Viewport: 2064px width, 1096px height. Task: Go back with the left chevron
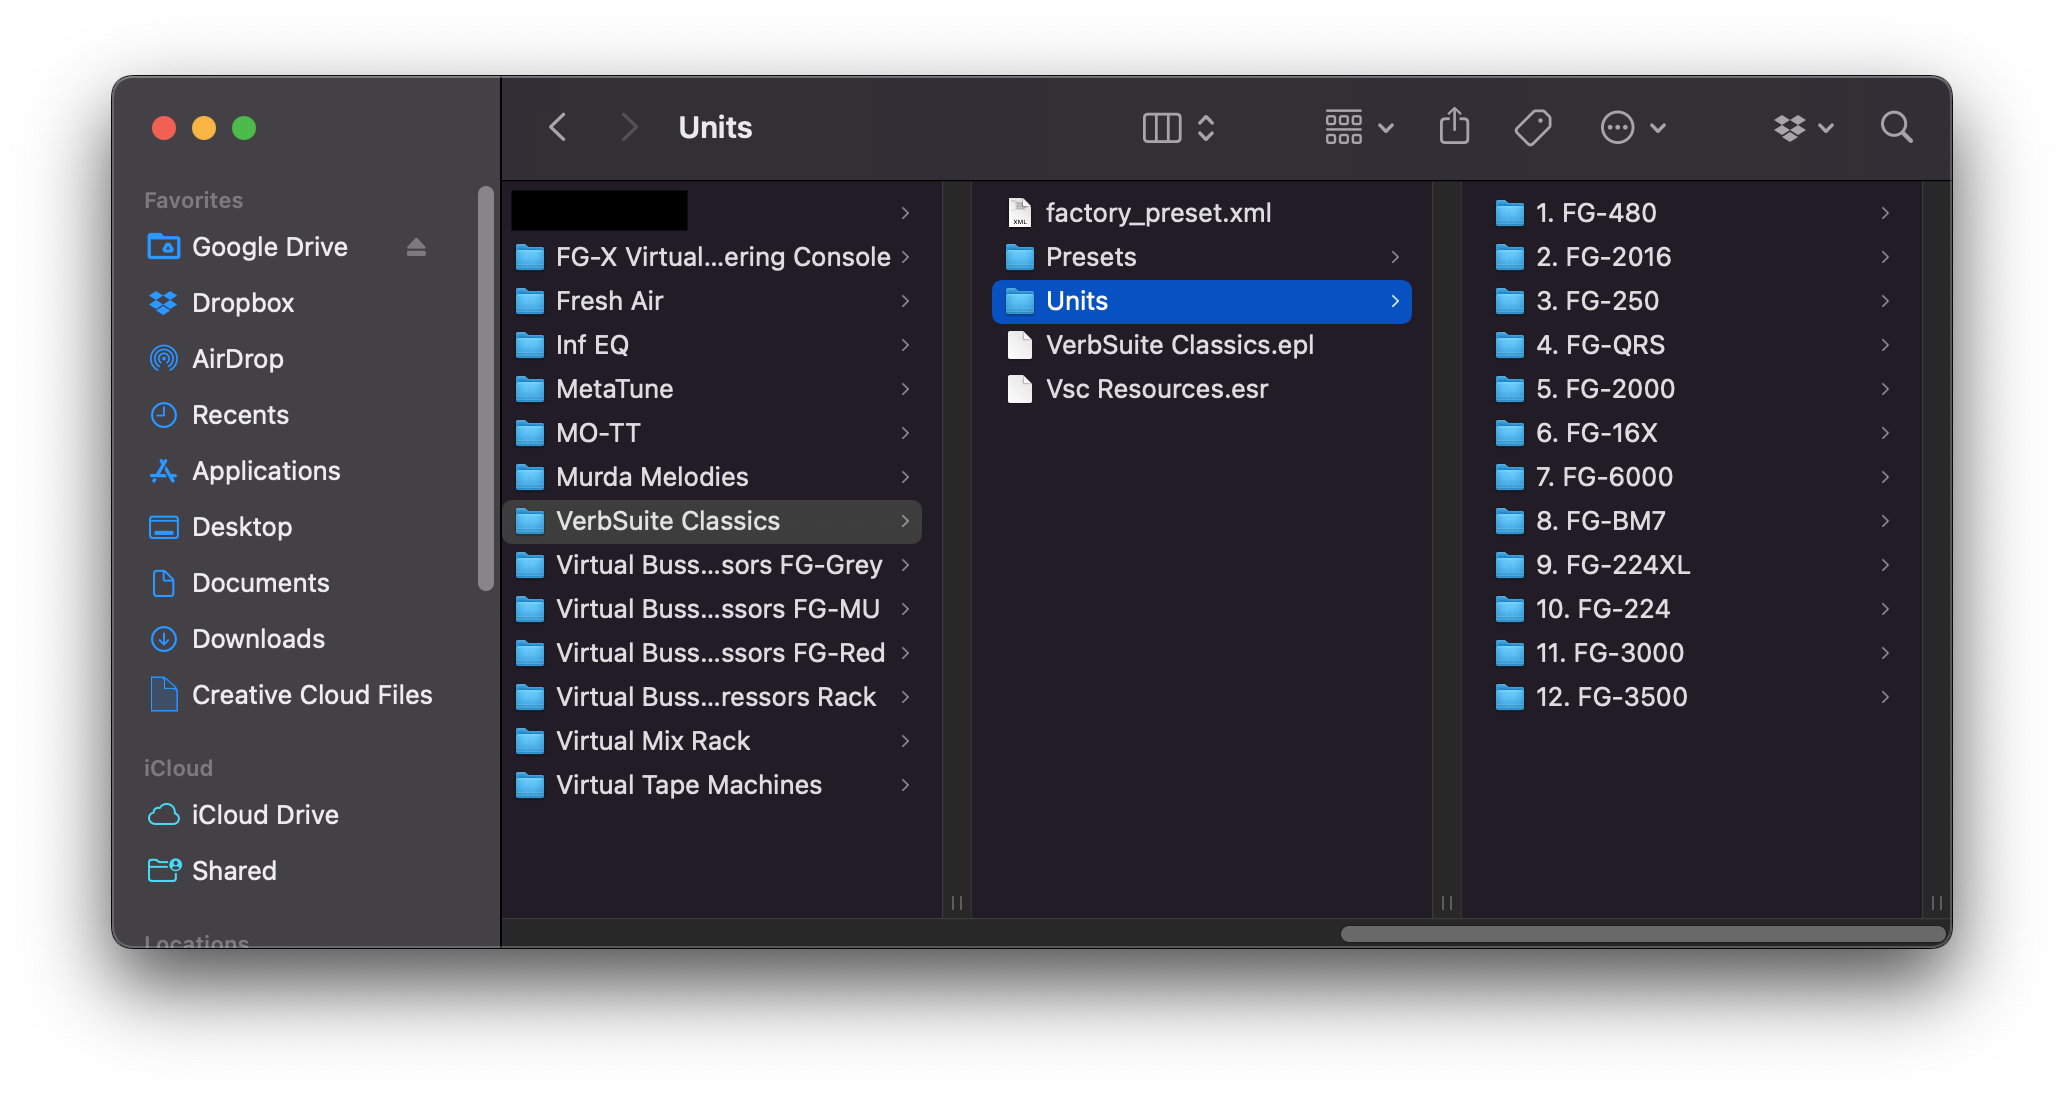click(x=558, y=128)
